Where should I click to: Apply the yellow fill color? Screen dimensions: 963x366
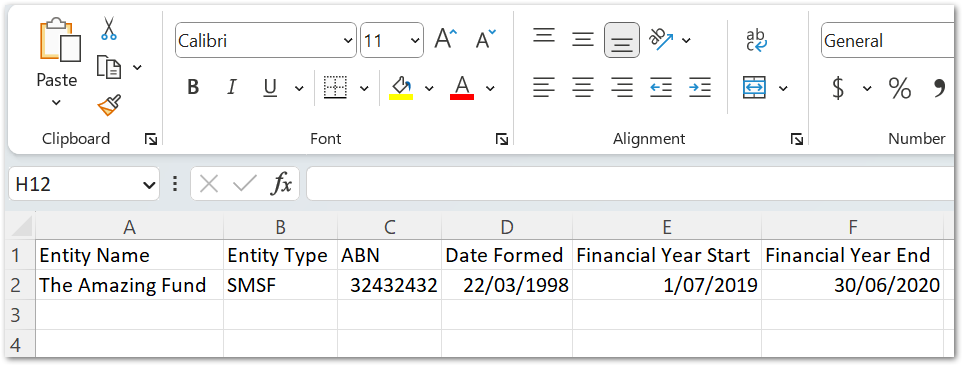[401, 88]
